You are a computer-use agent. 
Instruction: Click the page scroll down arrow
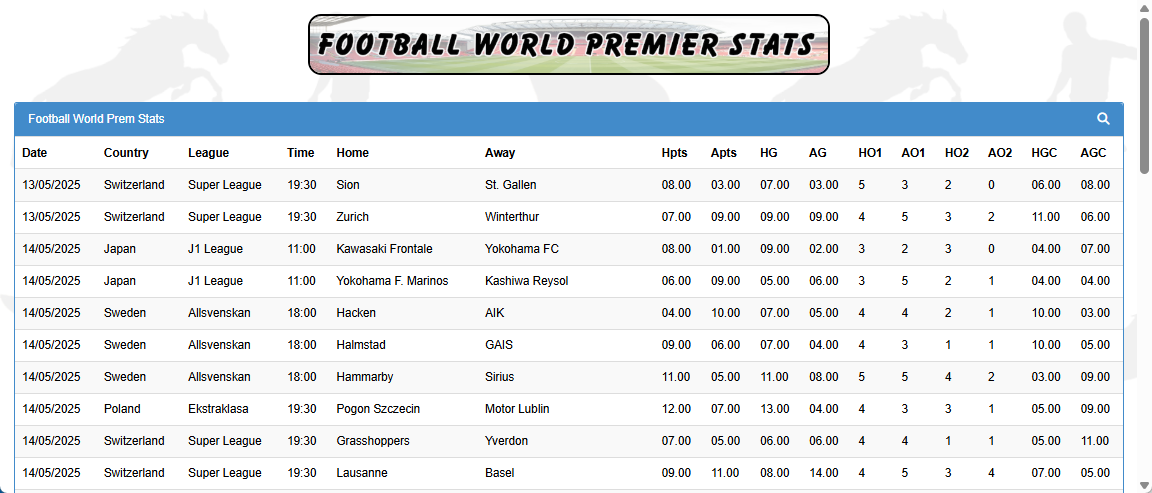click(1144, 486)
